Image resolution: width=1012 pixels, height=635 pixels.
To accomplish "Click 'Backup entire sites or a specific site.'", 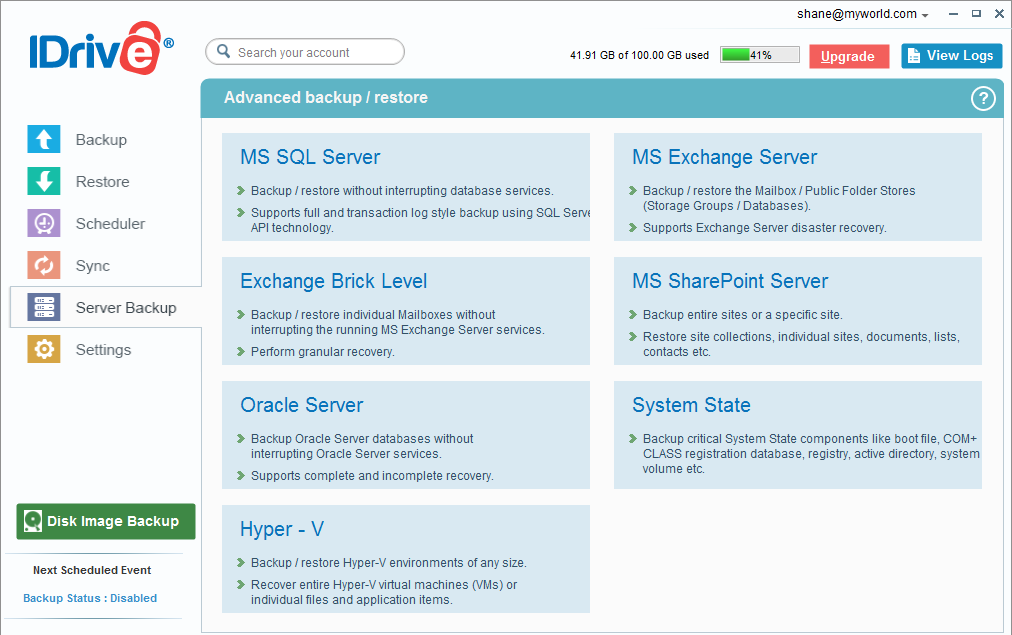I will 742,315.
